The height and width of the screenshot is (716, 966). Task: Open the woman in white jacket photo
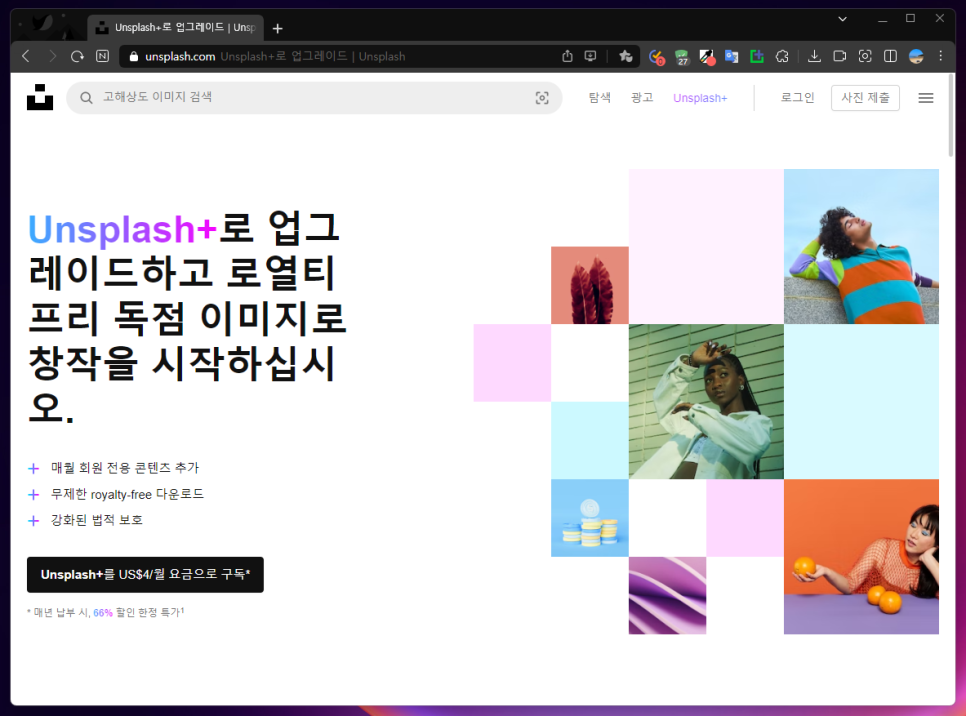[706, 402]
